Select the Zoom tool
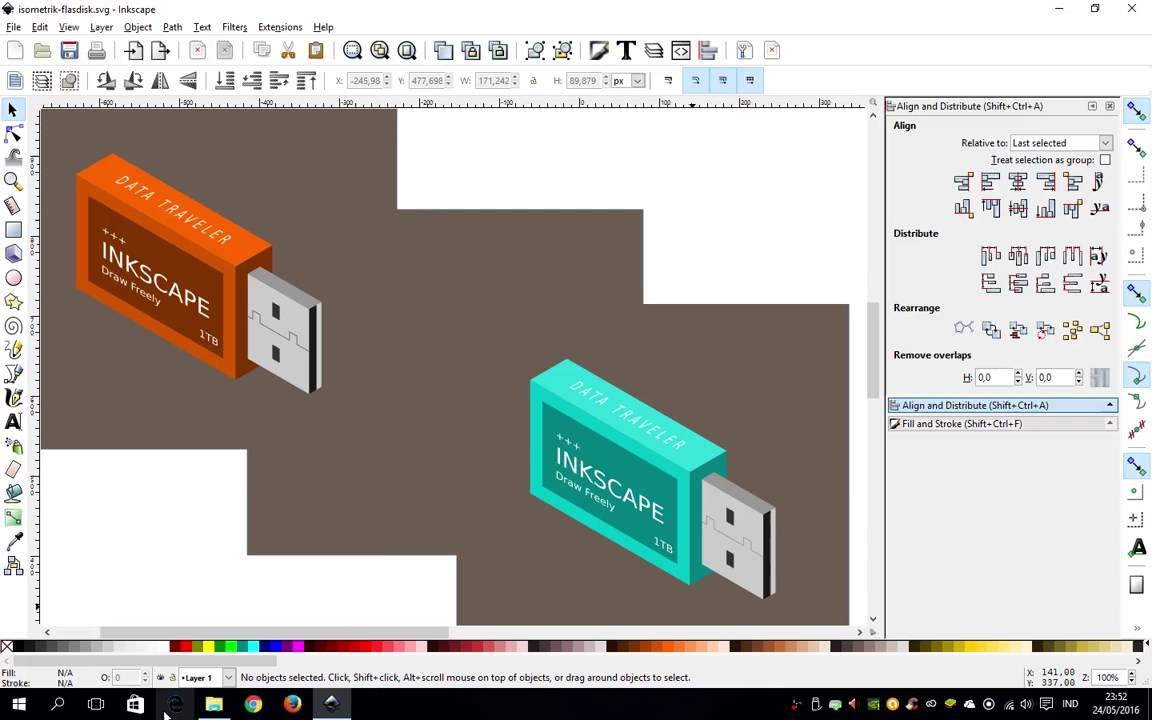Viewport: 1152px width, 720px height. [14, 181]
